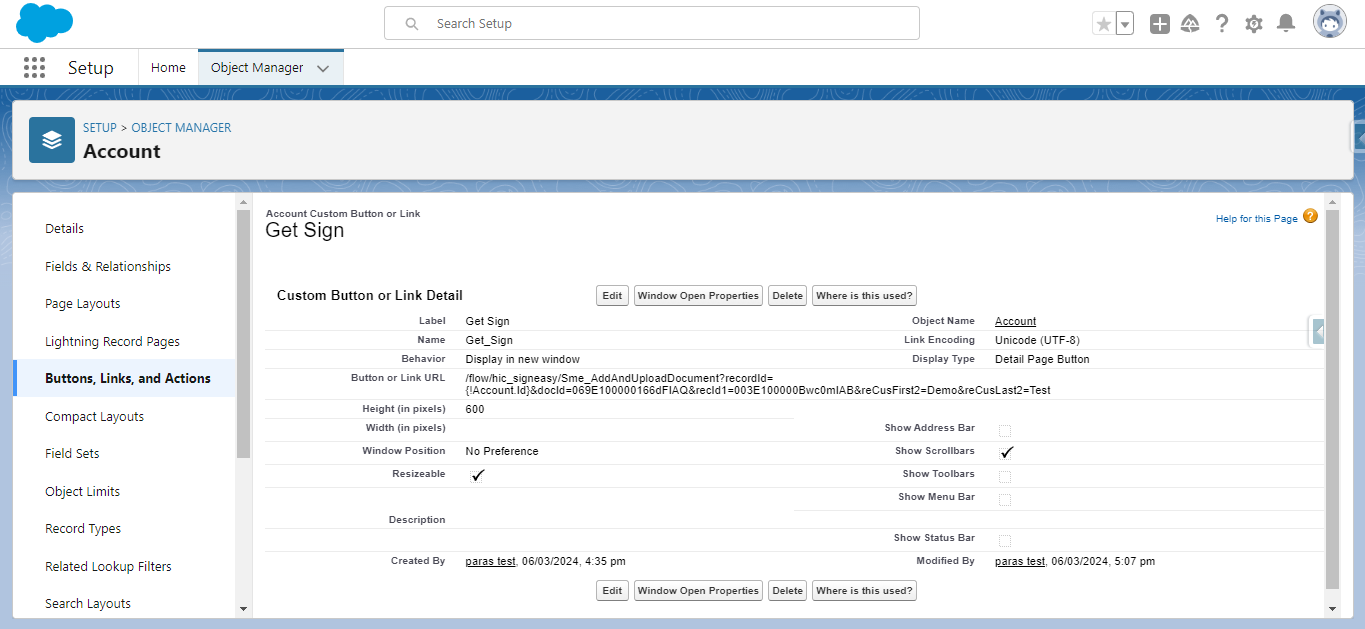This screenshot has width=1365, height=629.
Task: Click the 'Get_Sign' name value
Action: point(489,340)
